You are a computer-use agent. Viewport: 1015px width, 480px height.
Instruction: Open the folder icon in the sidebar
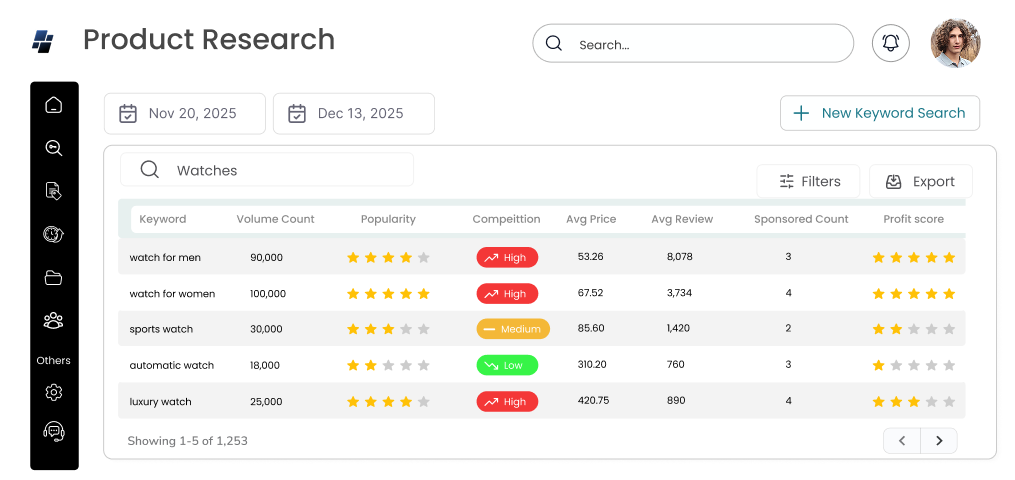[54, 277]
